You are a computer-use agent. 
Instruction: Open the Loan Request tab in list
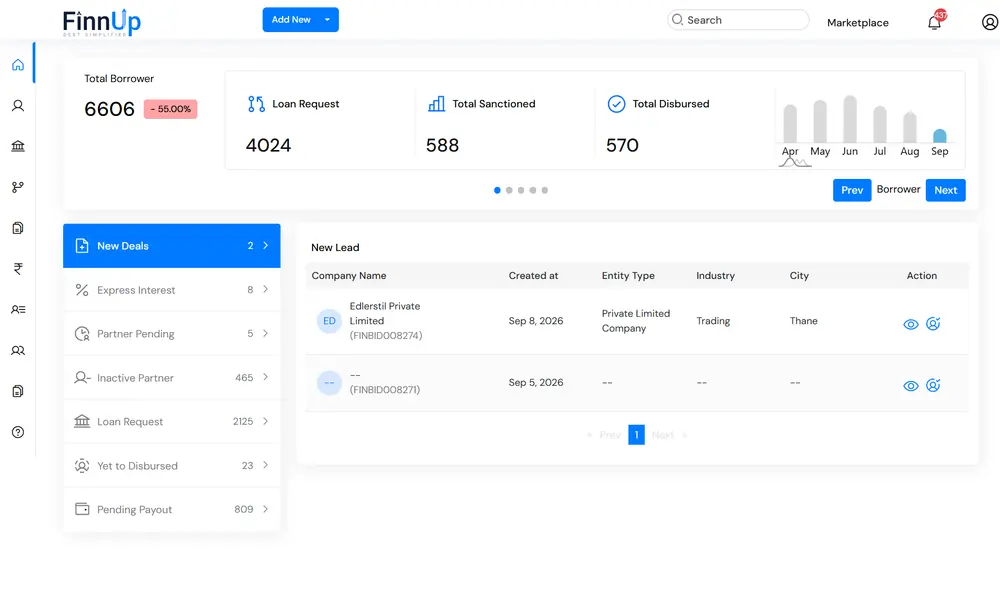pyautogui.click(x=172, y=422)
